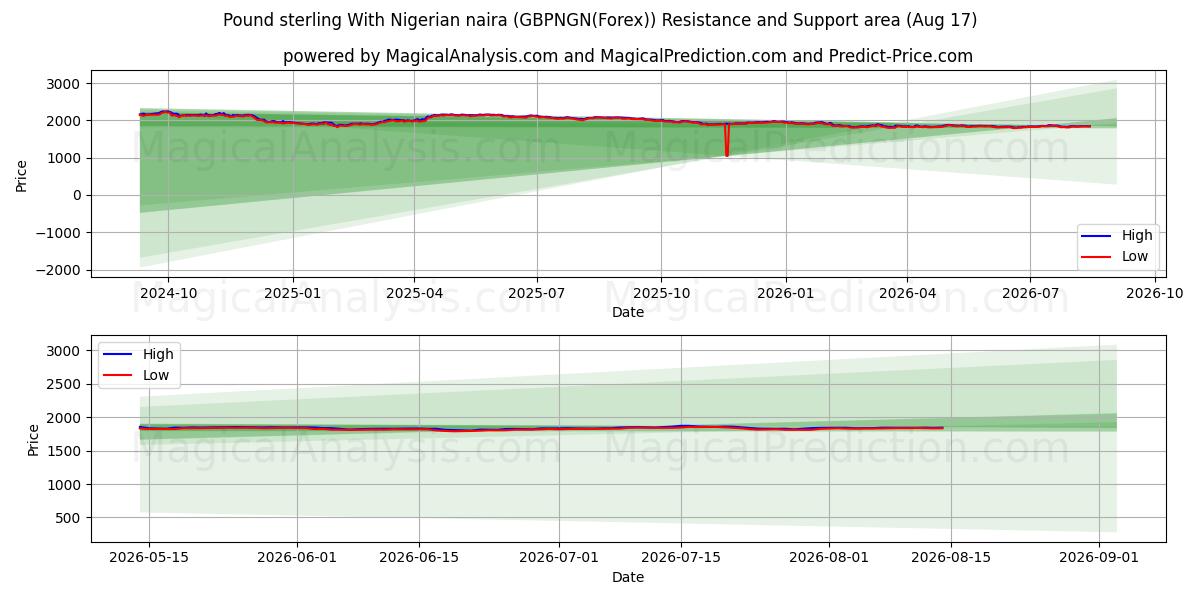Viewport: 1200px width, 600px height.
Task: Click the 2026-01 date tick
Action: tap(785, 293)
